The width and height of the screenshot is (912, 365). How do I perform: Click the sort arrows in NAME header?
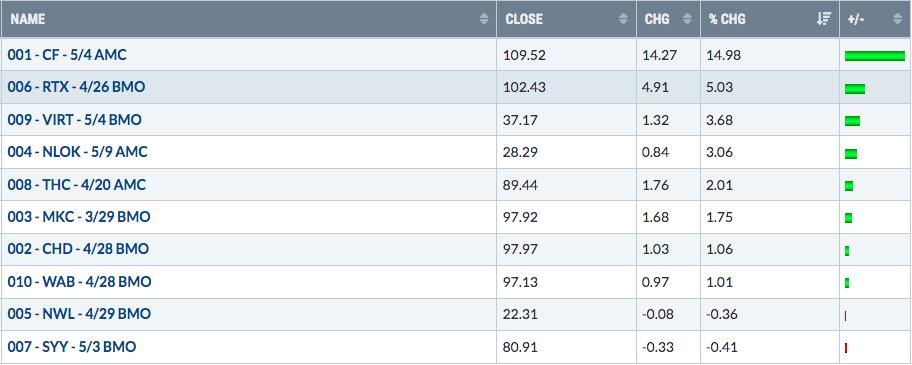click(x=484, y=19)
